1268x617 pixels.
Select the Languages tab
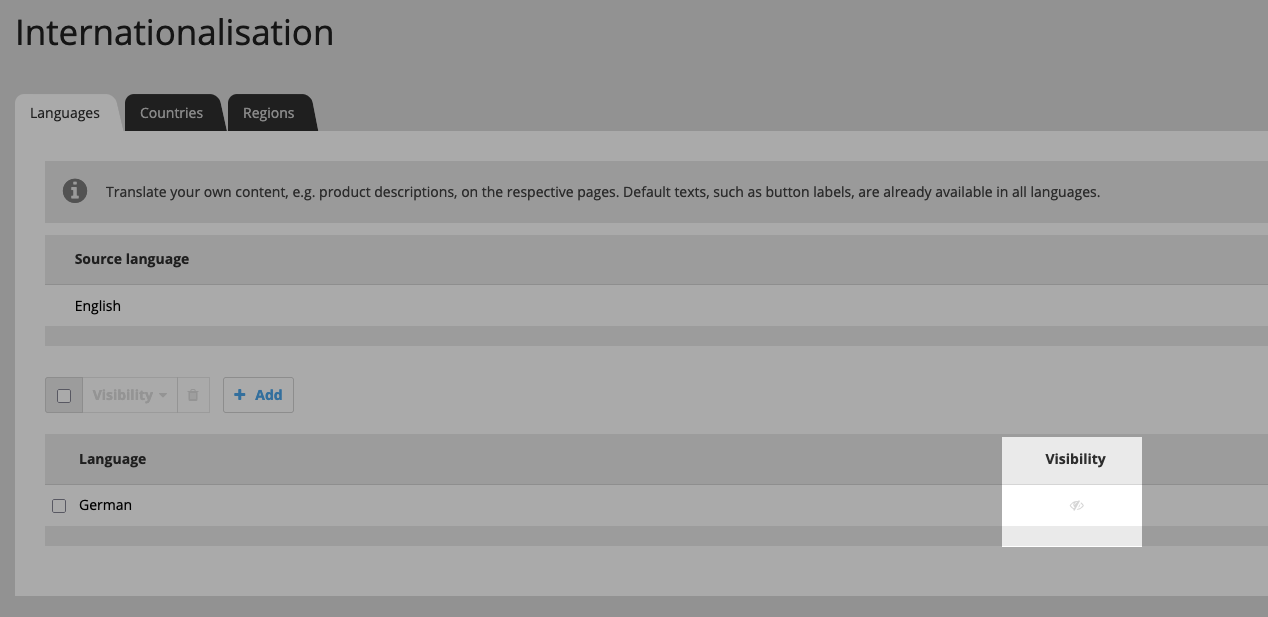(x=64, y=113)
